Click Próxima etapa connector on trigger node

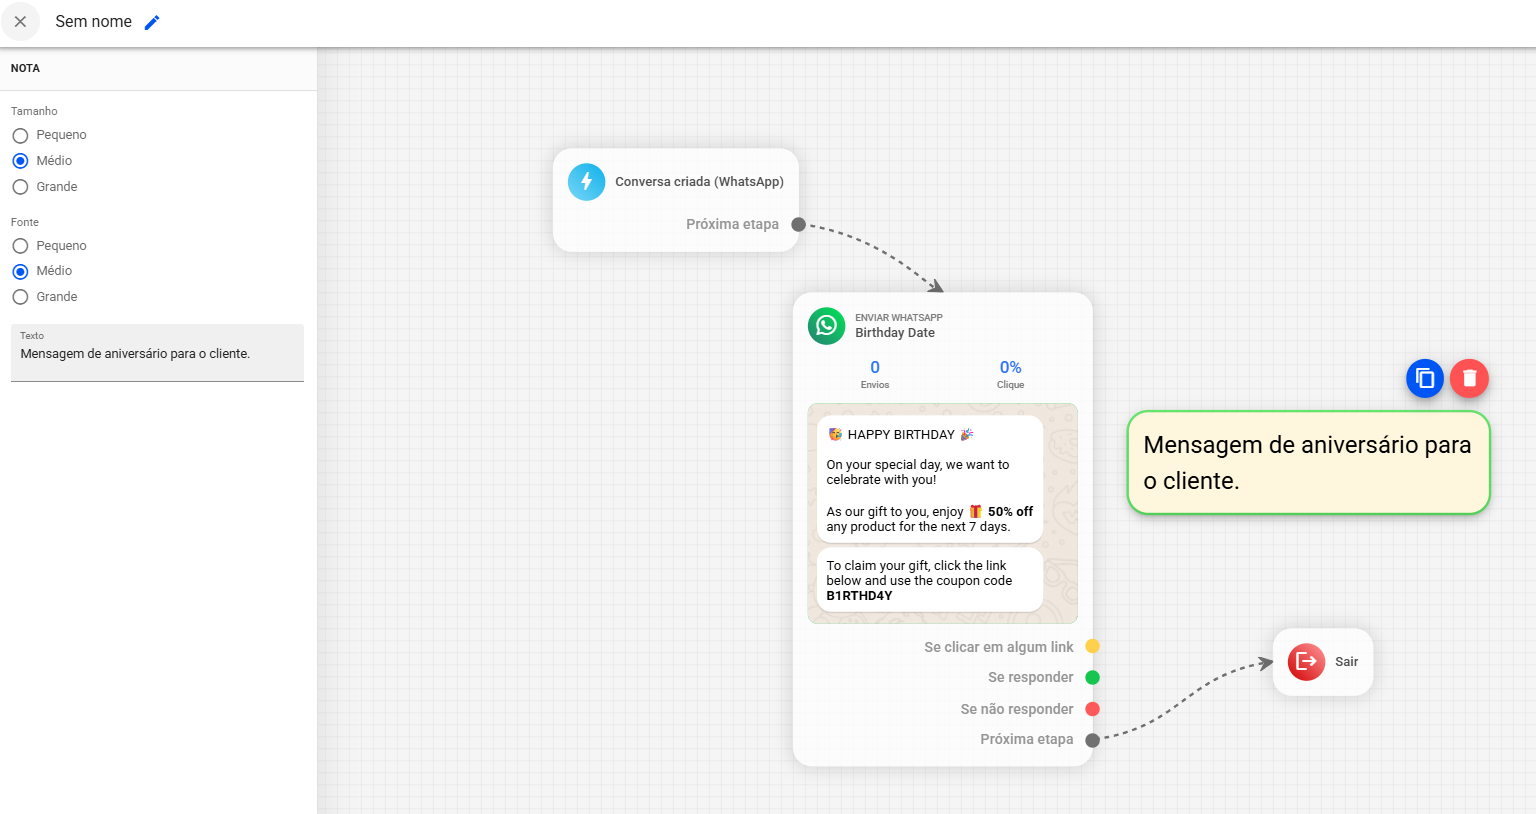click(x=798, y=225)
